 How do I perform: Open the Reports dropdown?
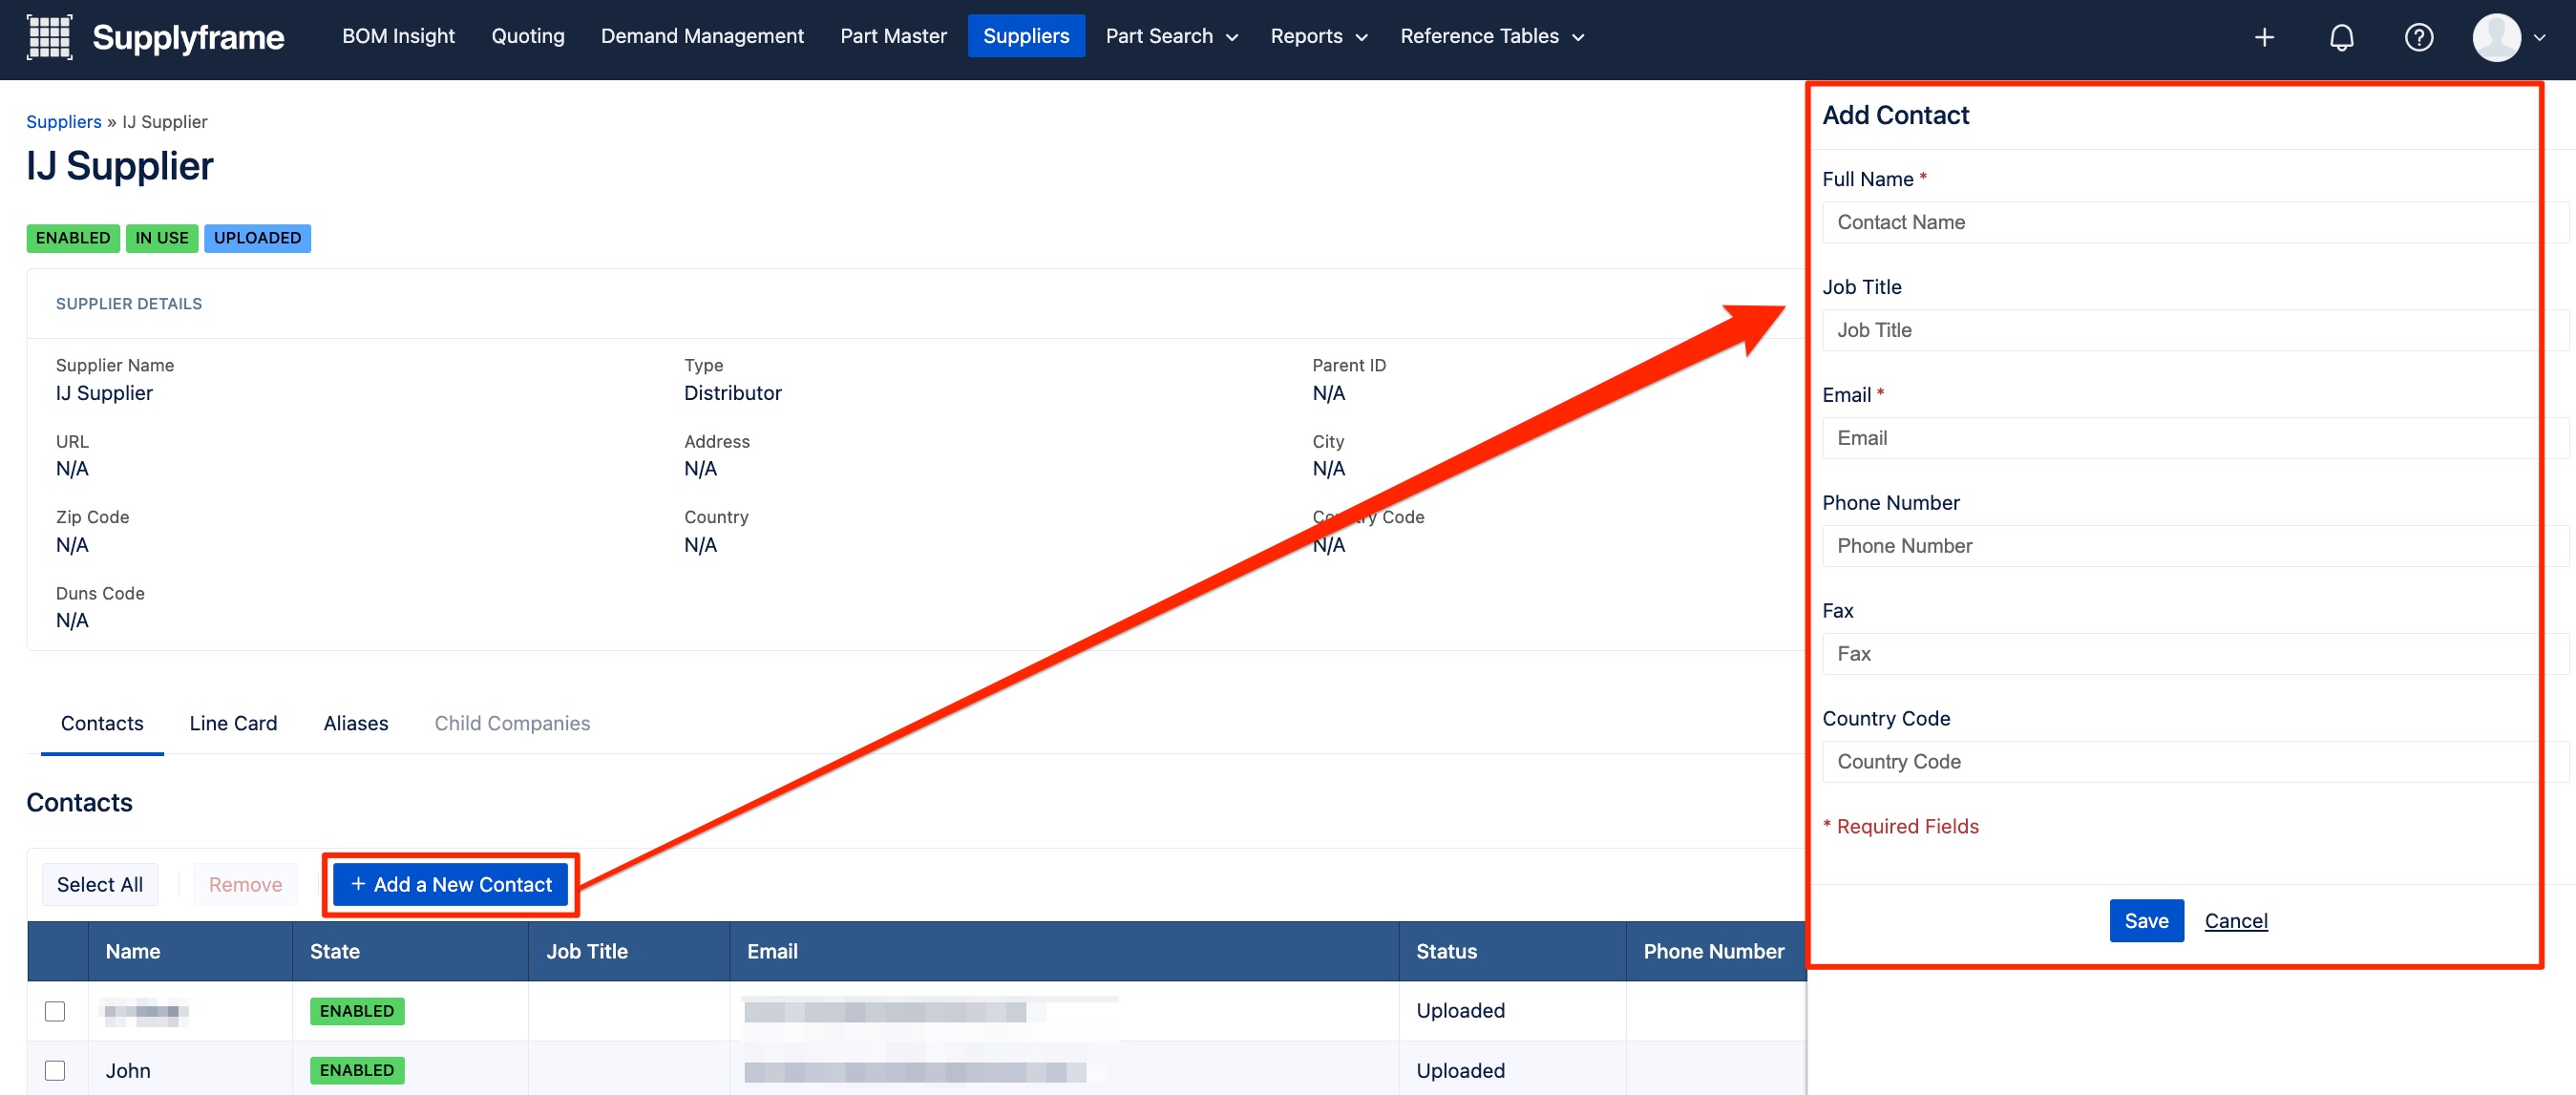point(1318,36)
